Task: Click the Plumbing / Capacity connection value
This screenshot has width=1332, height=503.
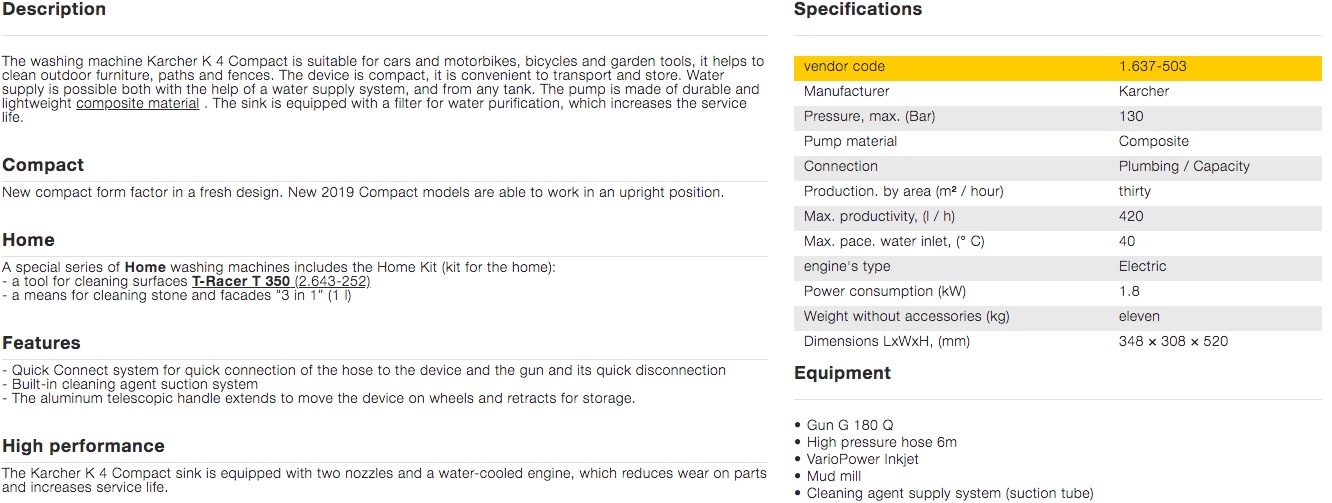Action: [1184, 167]
